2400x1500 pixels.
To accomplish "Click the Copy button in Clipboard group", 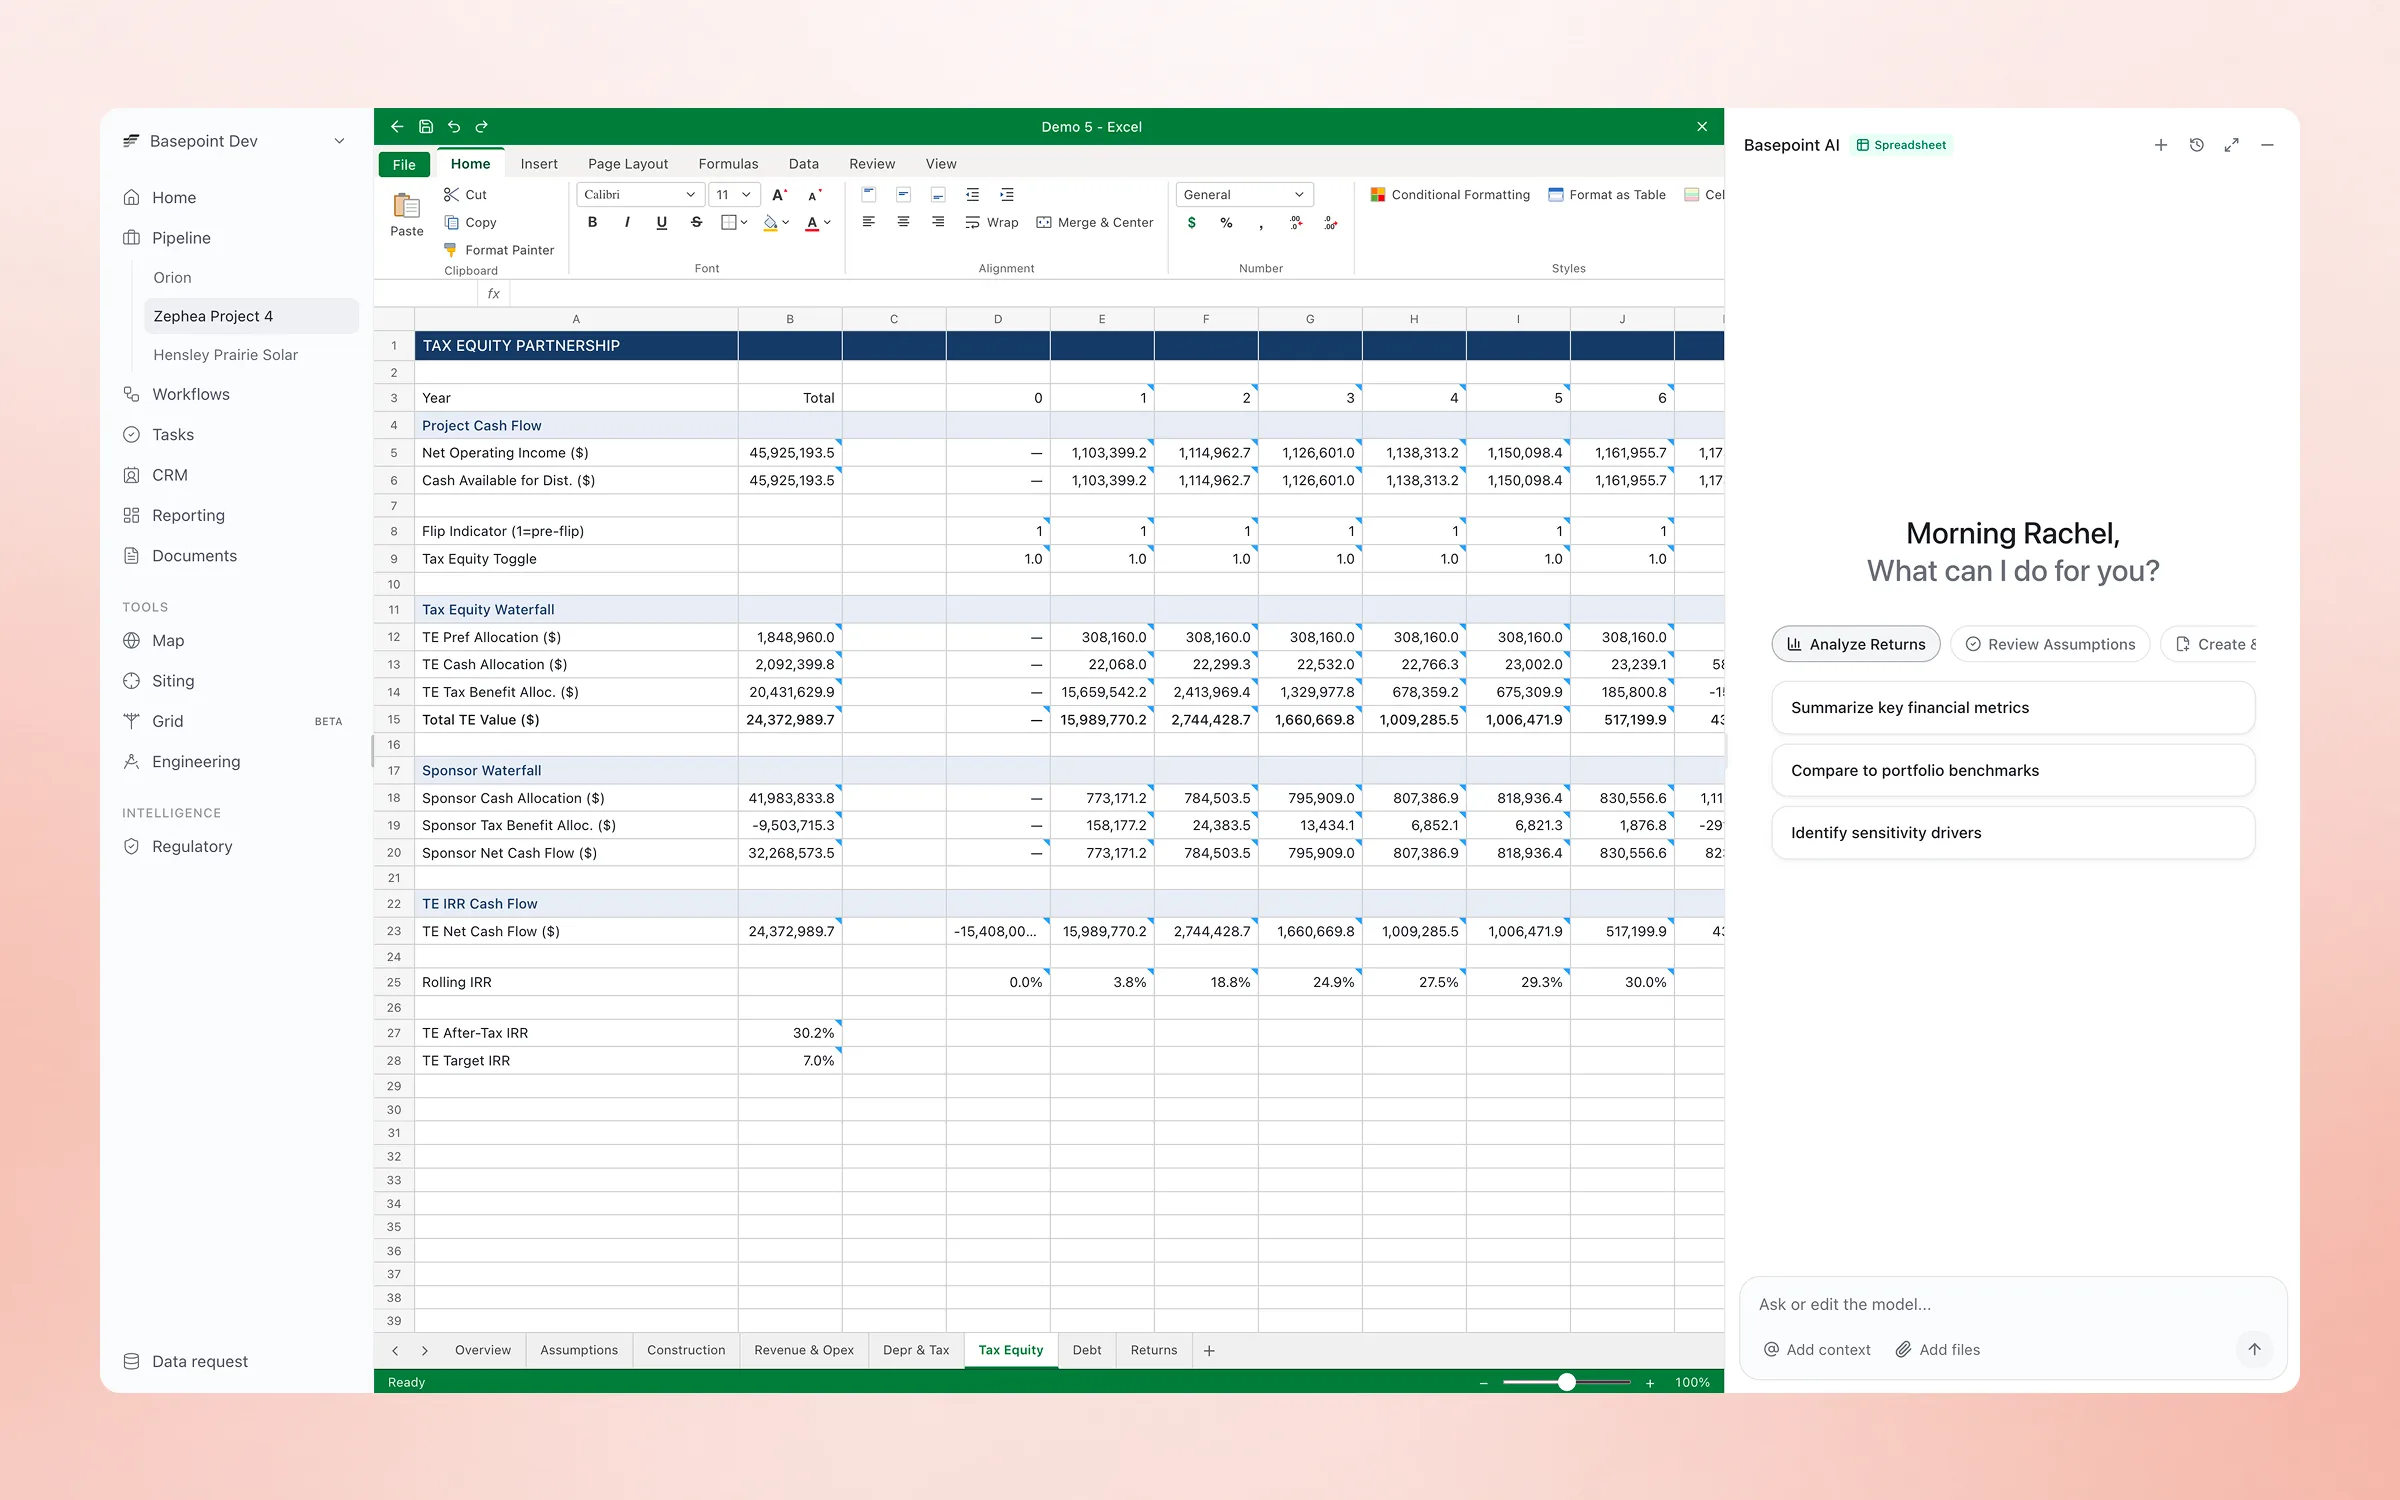I will coord(471,222).
